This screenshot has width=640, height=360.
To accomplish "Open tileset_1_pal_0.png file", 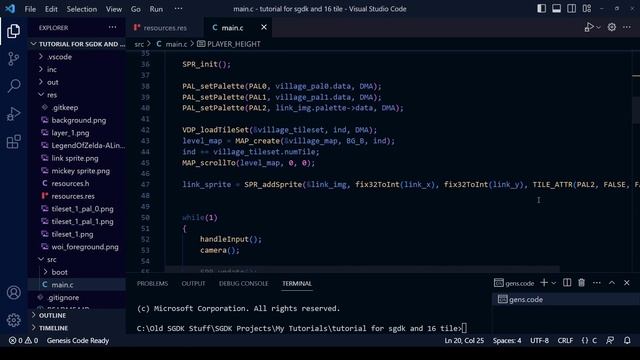I will (x=77, y=209).
